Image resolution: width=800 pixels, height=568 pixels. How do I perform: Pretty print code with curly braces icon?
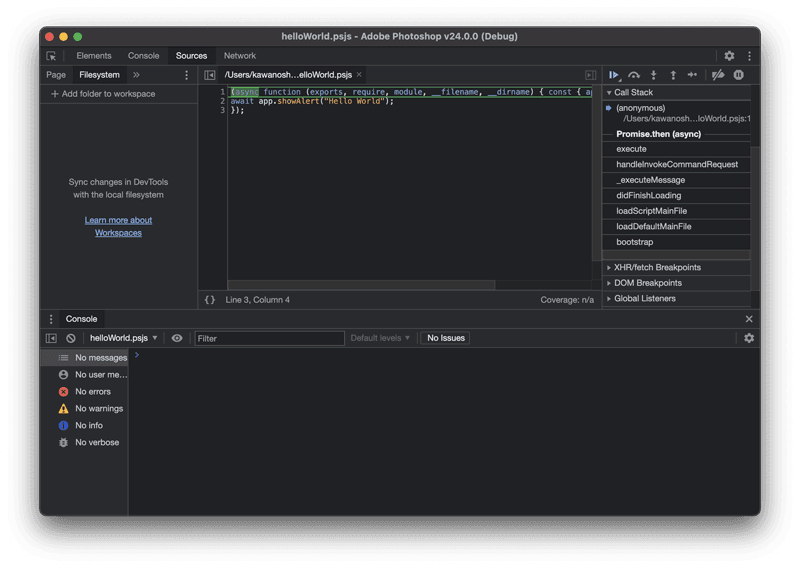pos(210,299)
